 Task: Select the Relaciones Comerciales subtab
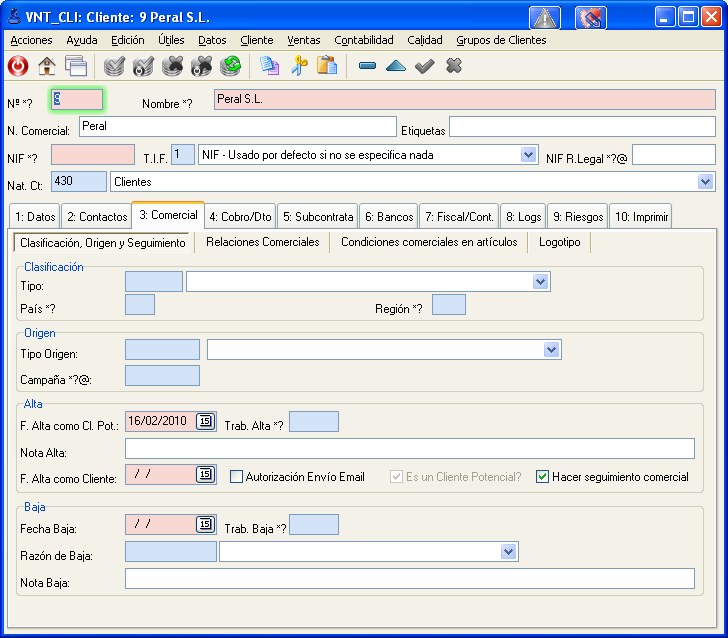click(x=262, y=242)
